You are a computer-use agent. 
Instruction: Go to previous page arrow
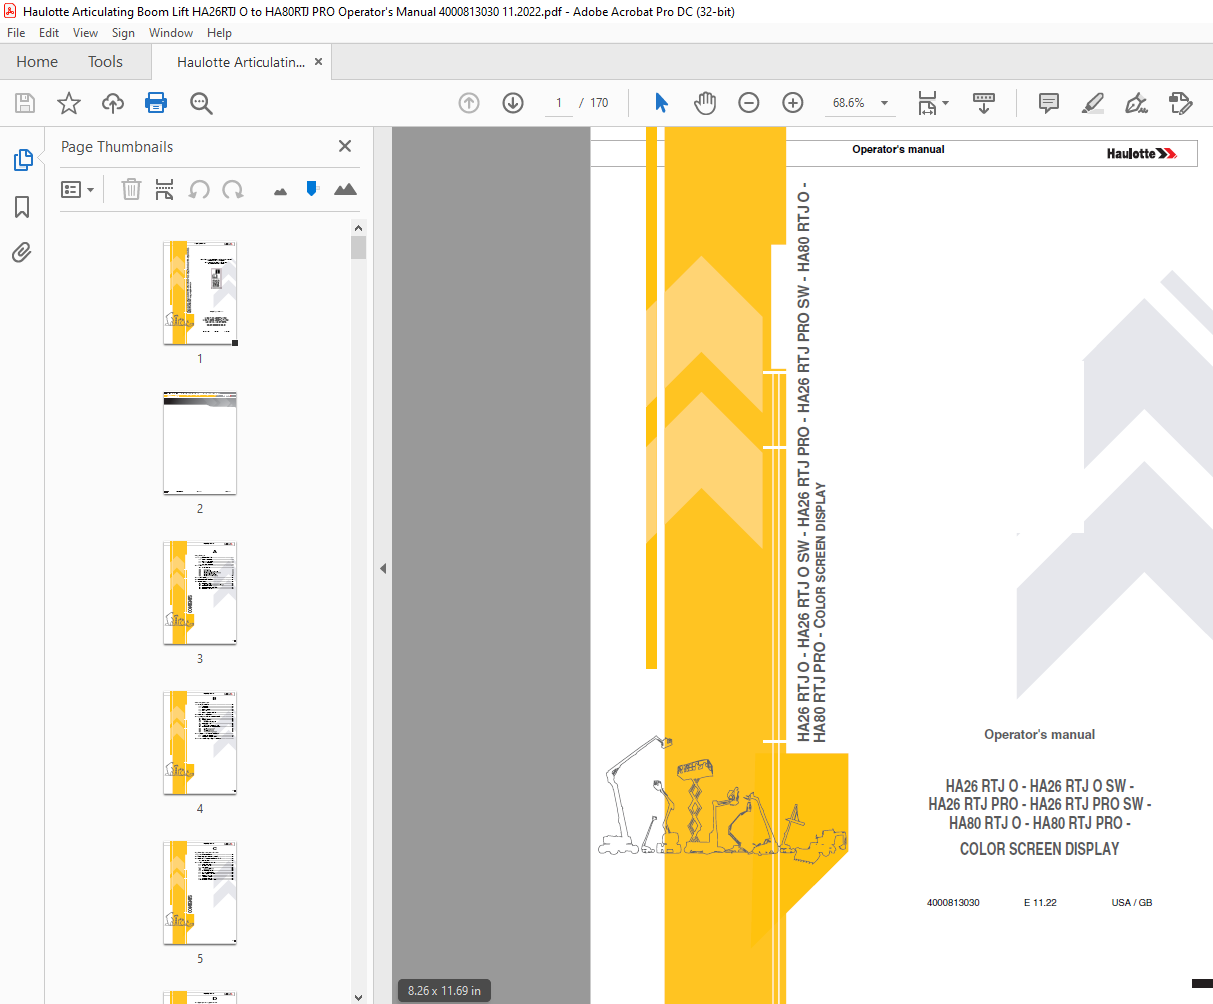[469, 103]
